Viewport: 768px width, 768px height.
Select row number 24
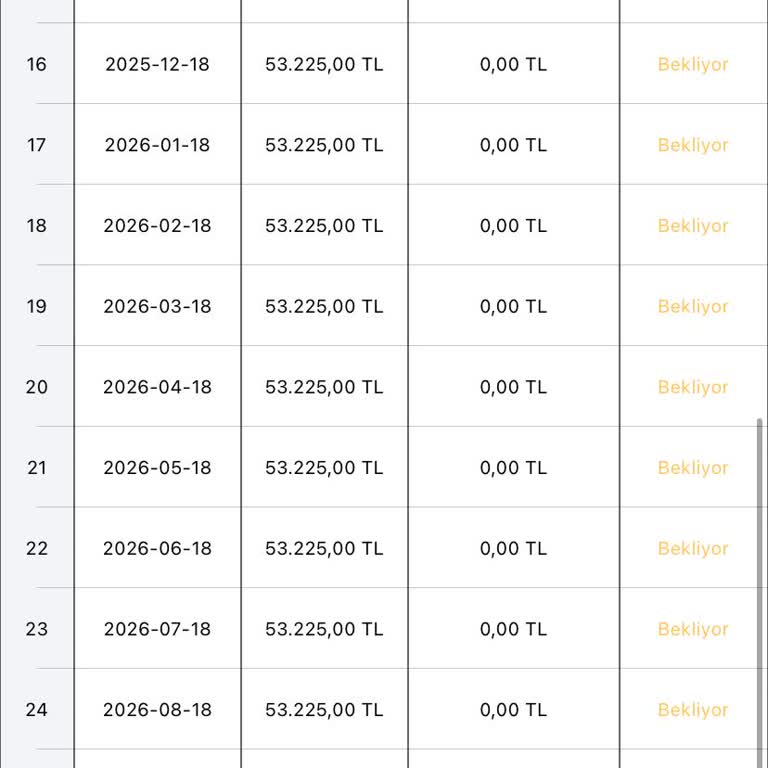click(37, 710)
